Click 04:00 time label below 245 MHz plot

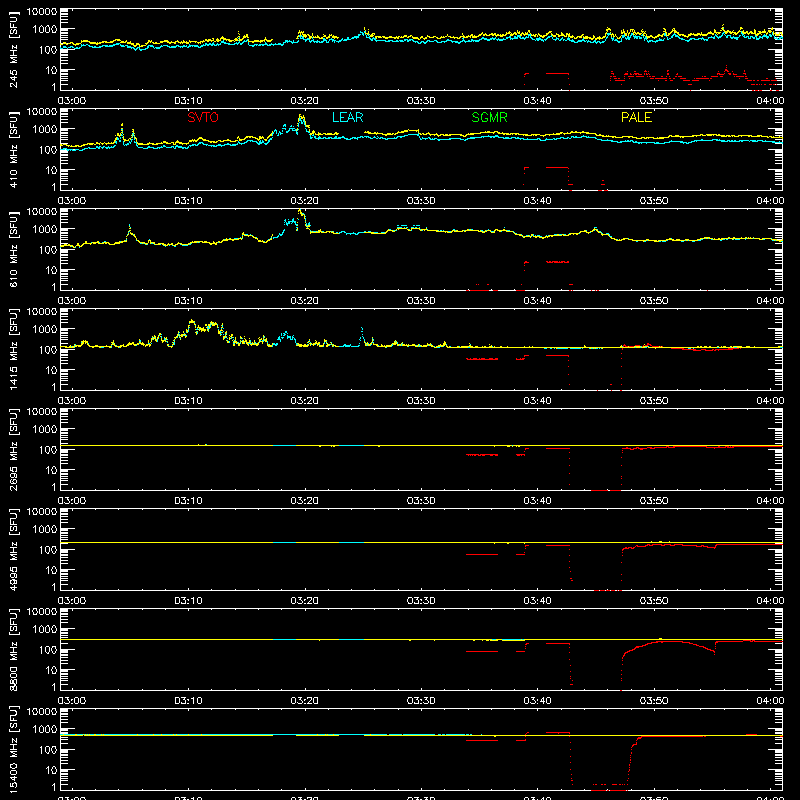click(x=770, y=101)
